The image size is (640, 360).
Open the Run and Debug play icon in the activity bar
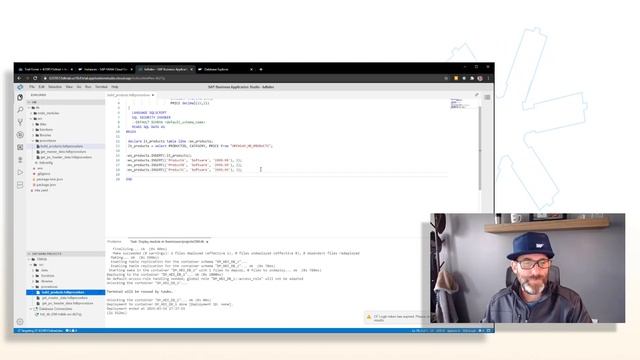point(20,172)
